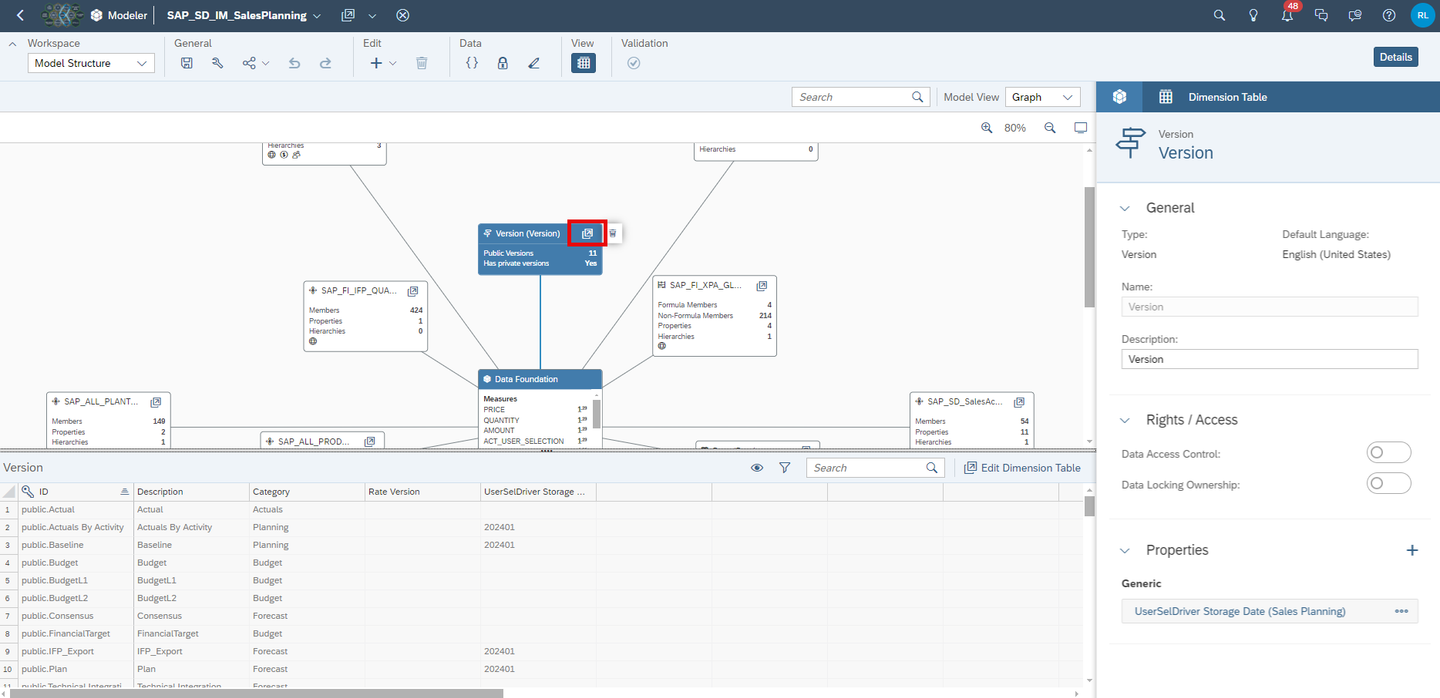Delete the Version node via its trash icon

(x=613, y=233)
